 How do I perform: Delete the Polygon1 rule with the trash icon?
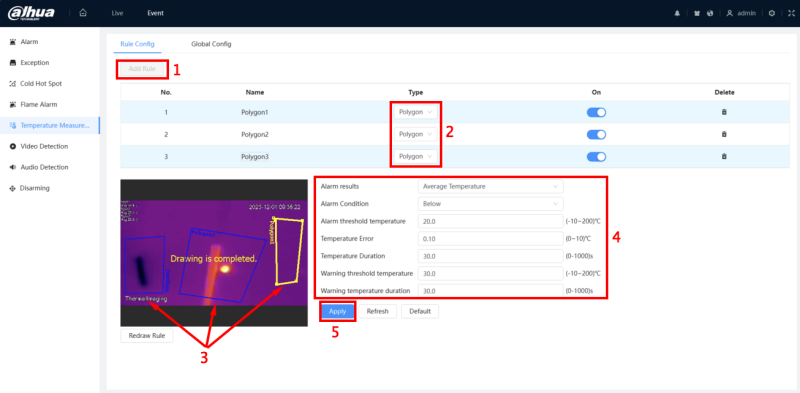(x=724, y=112)
